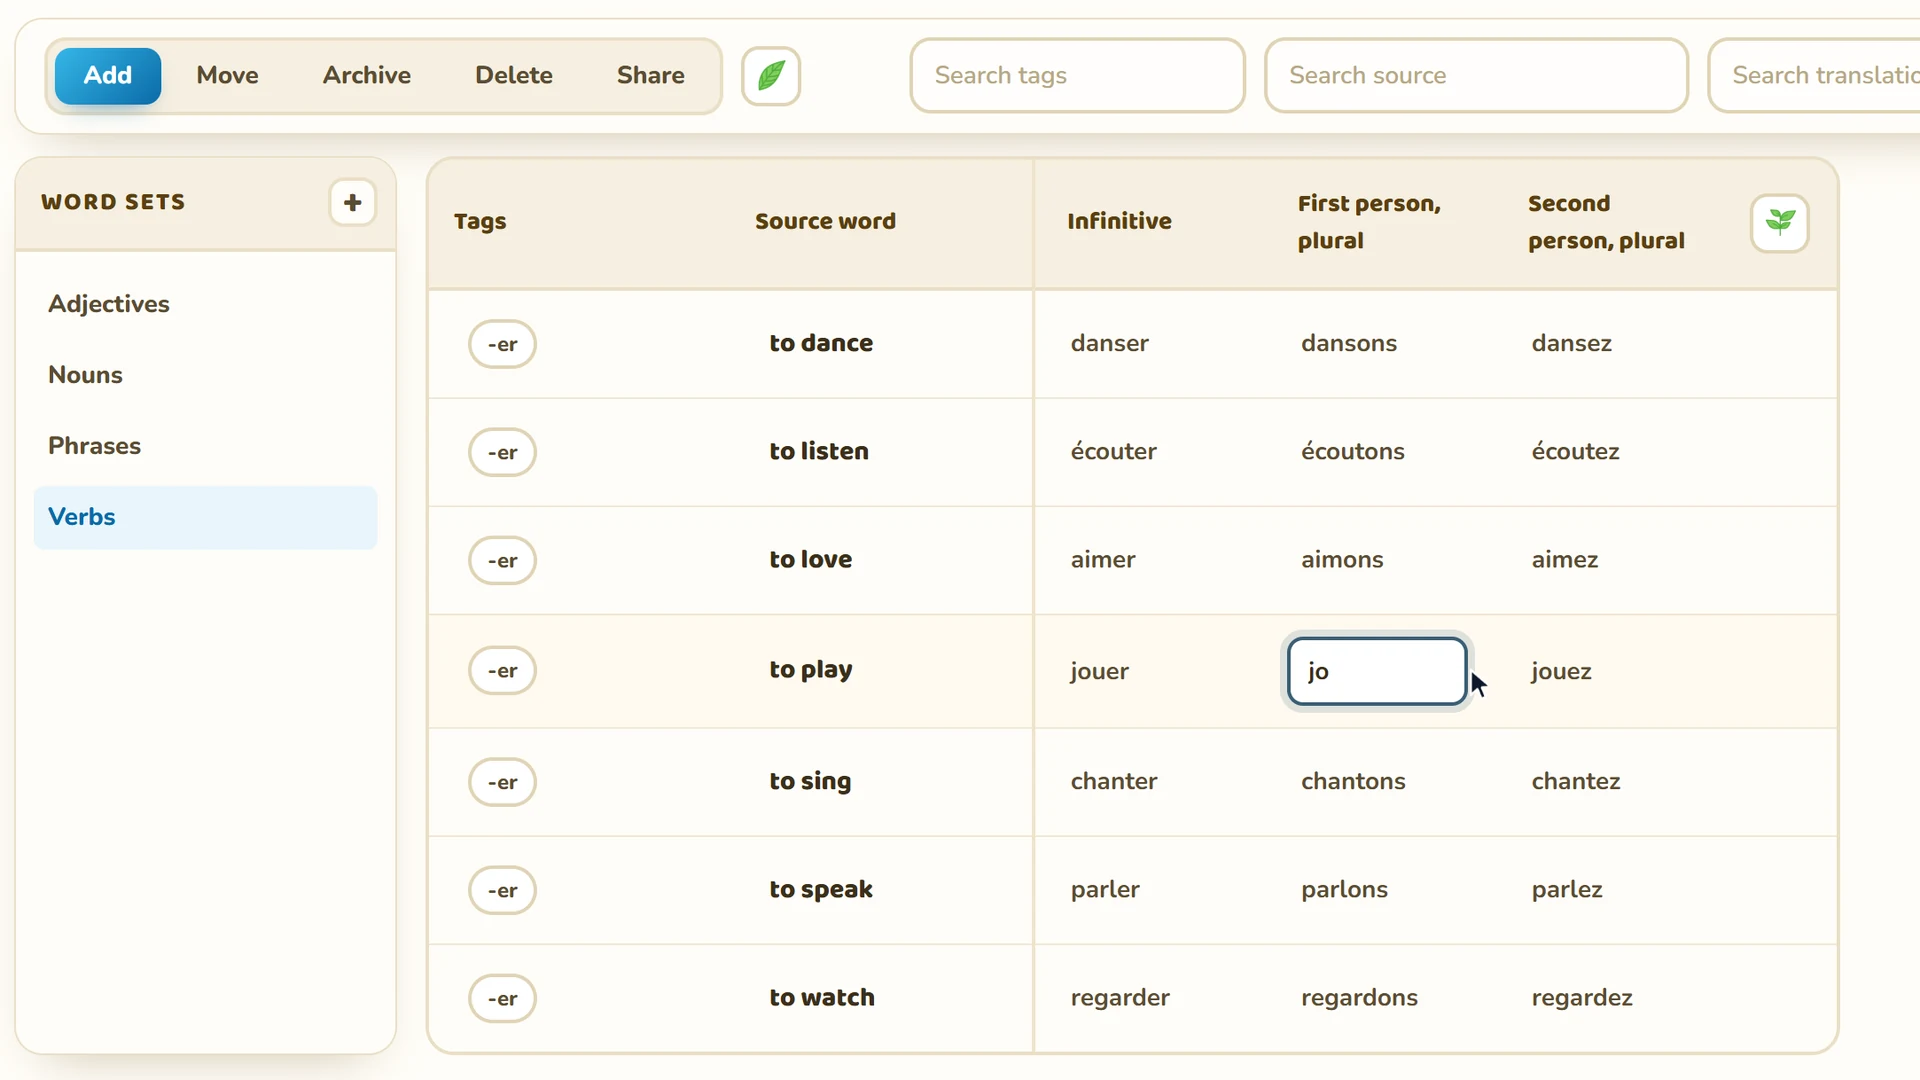Viewport: 1920px width, 1080px height.
Task: Click the cell jouez
Action: pyautogui.click(x=1561, y=671)
